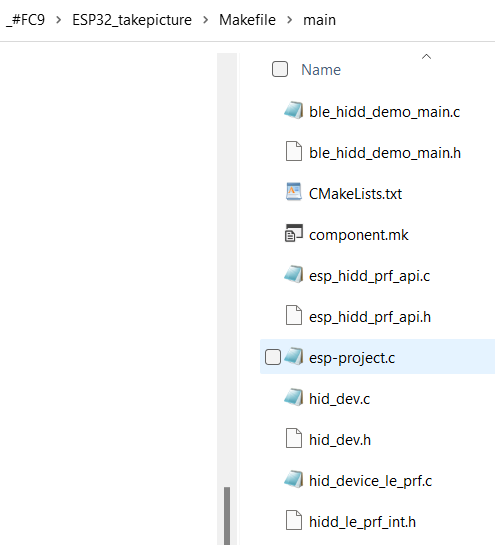Select the file name hidd_le_prf_int.h

point(362,522)
